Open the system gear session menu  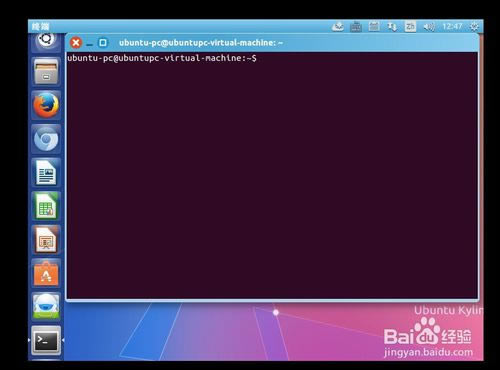coord(474,26)
